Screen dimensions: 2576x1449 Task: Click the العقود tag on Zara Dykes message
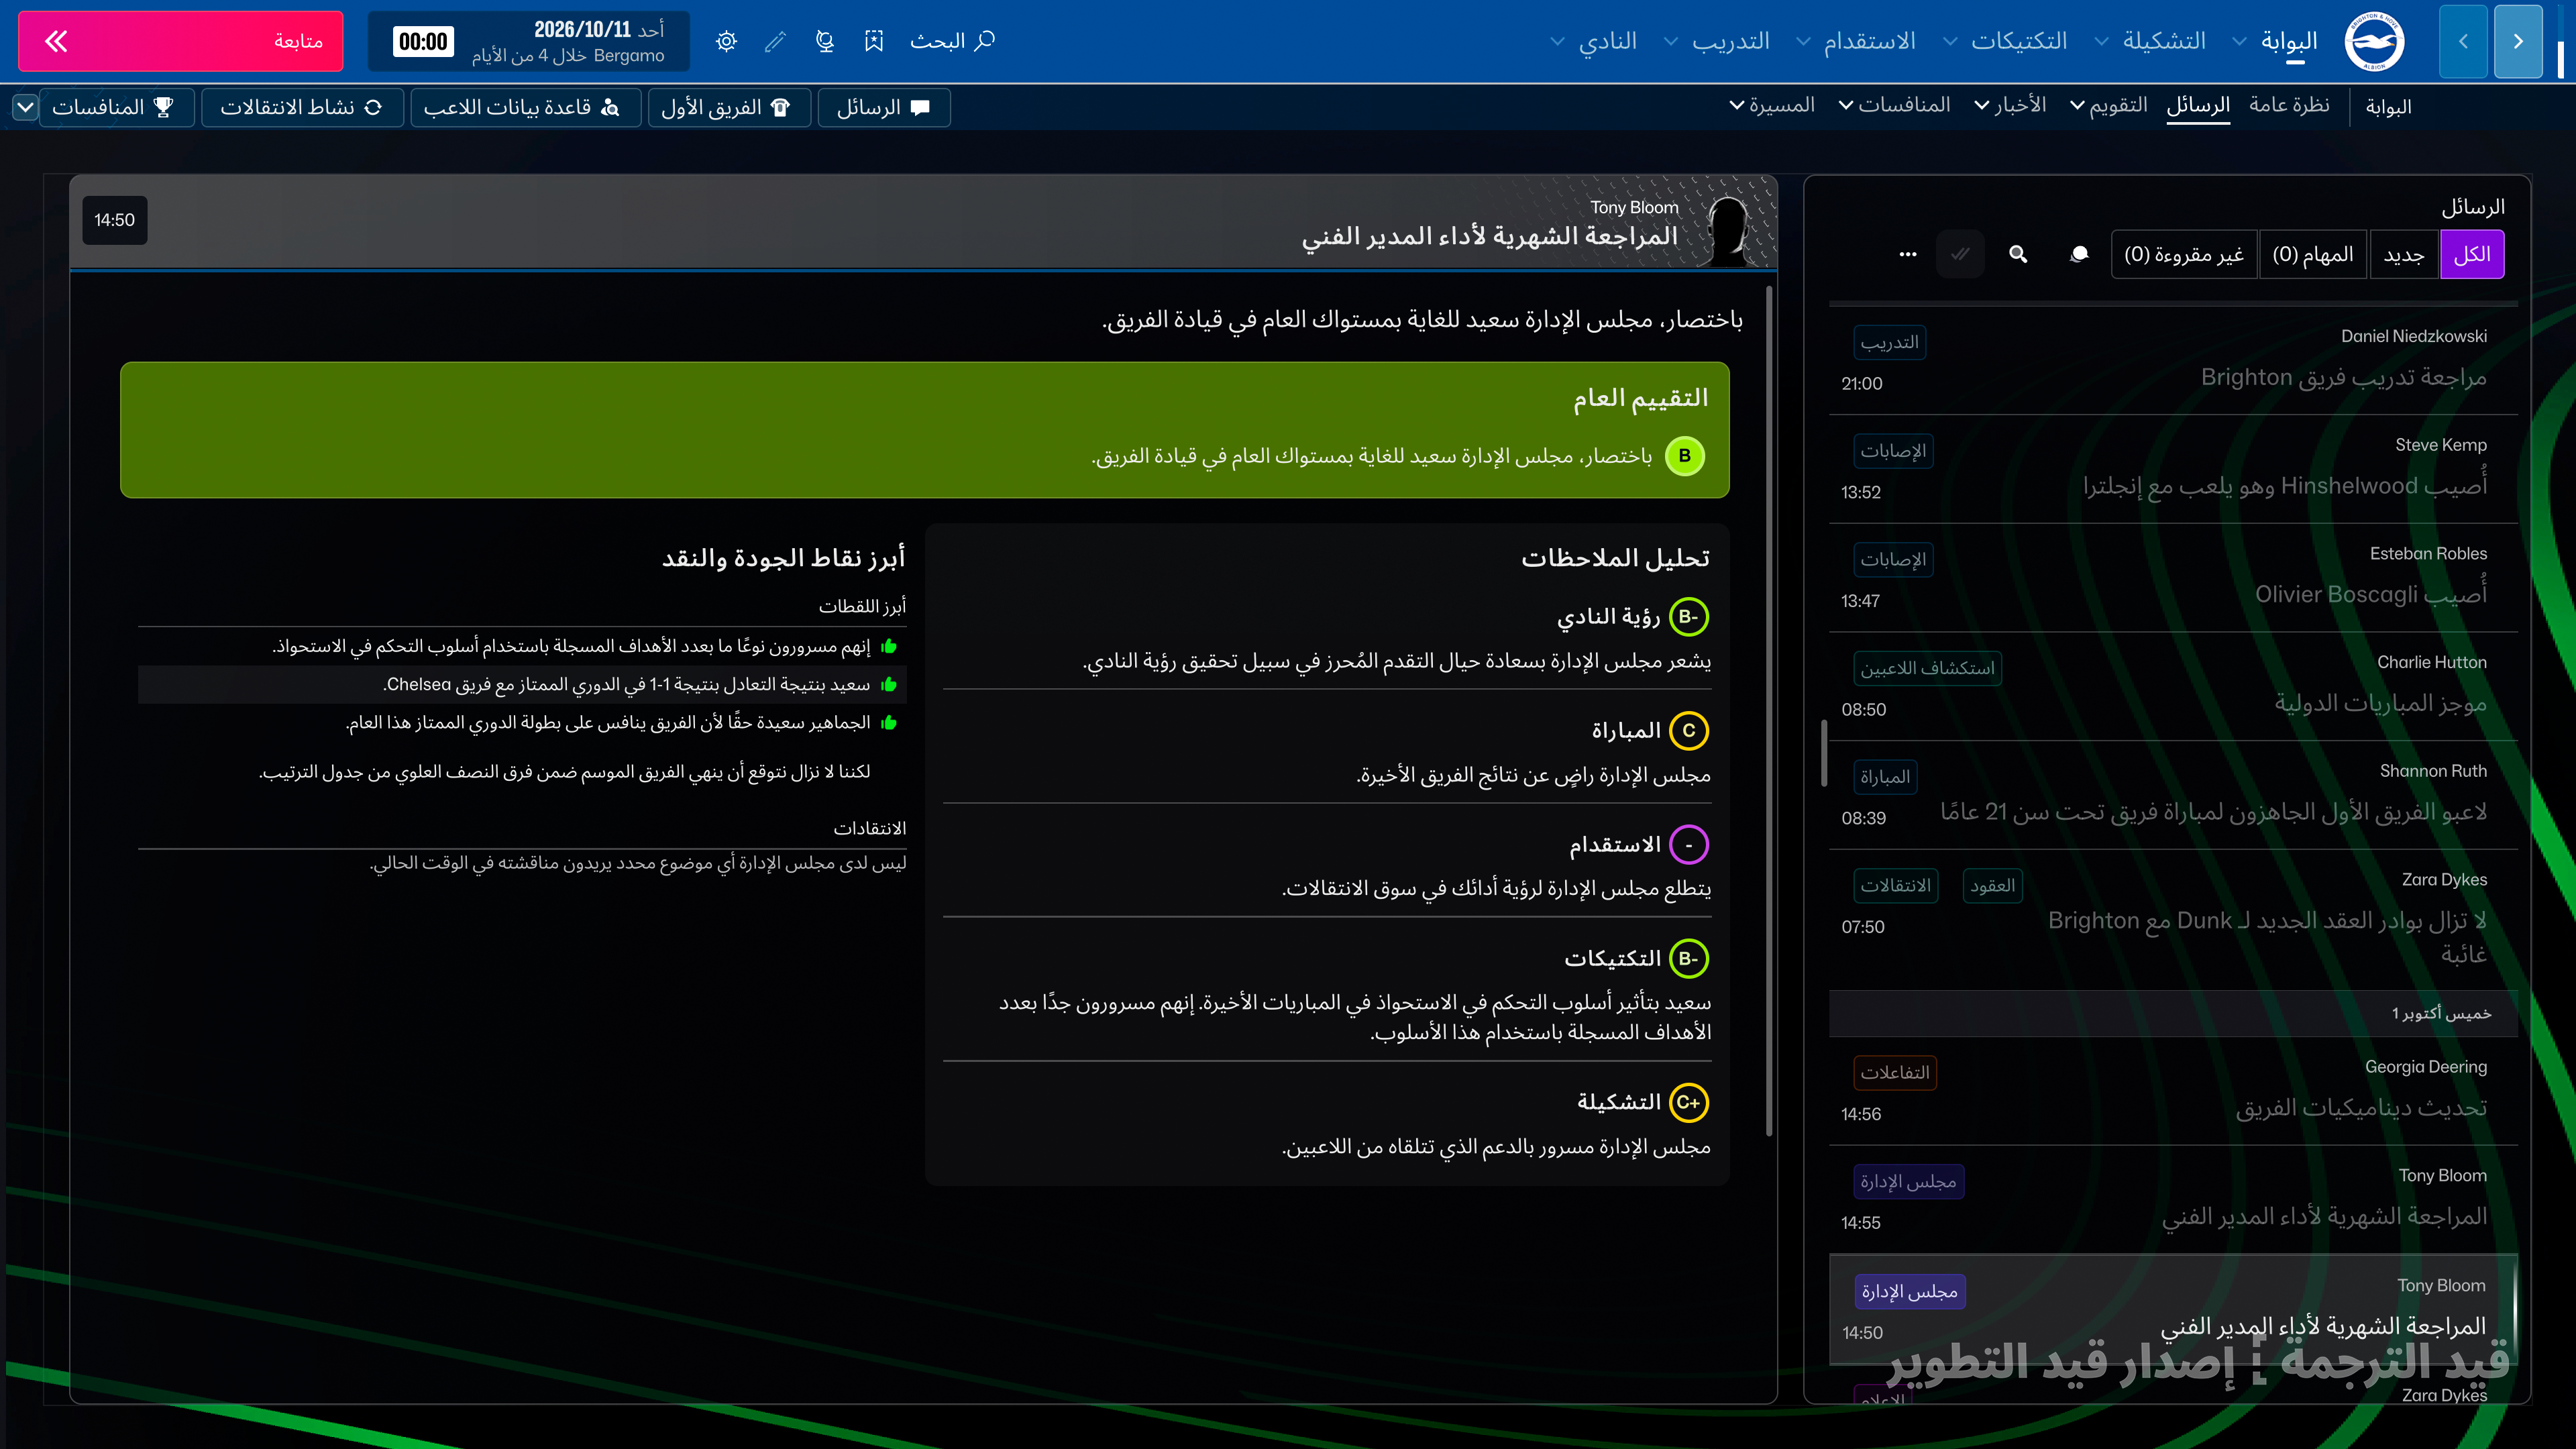pos(1993,886)
